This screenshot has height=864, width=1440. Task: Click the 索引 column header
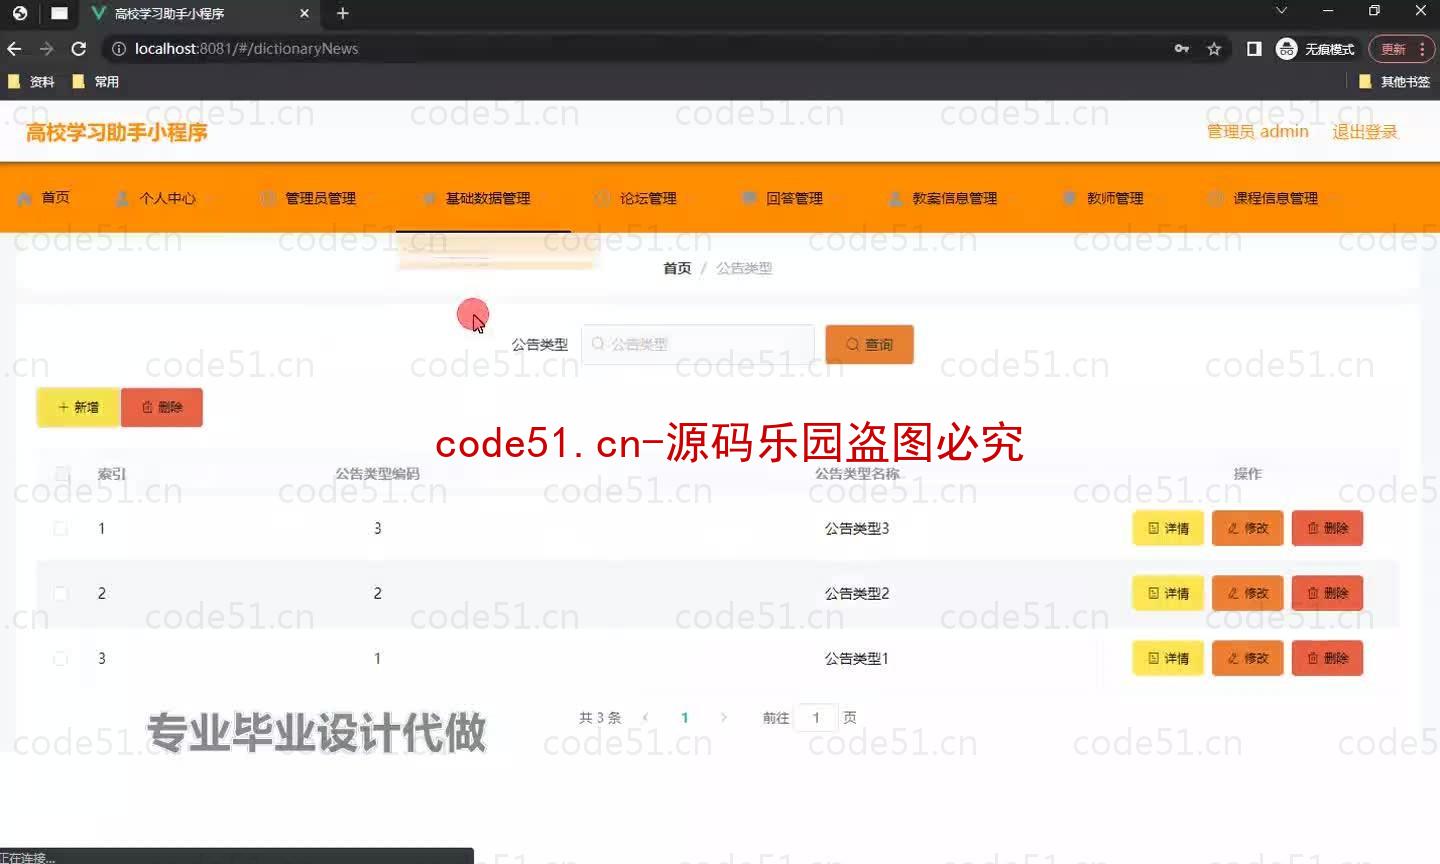tap(111, 473)
